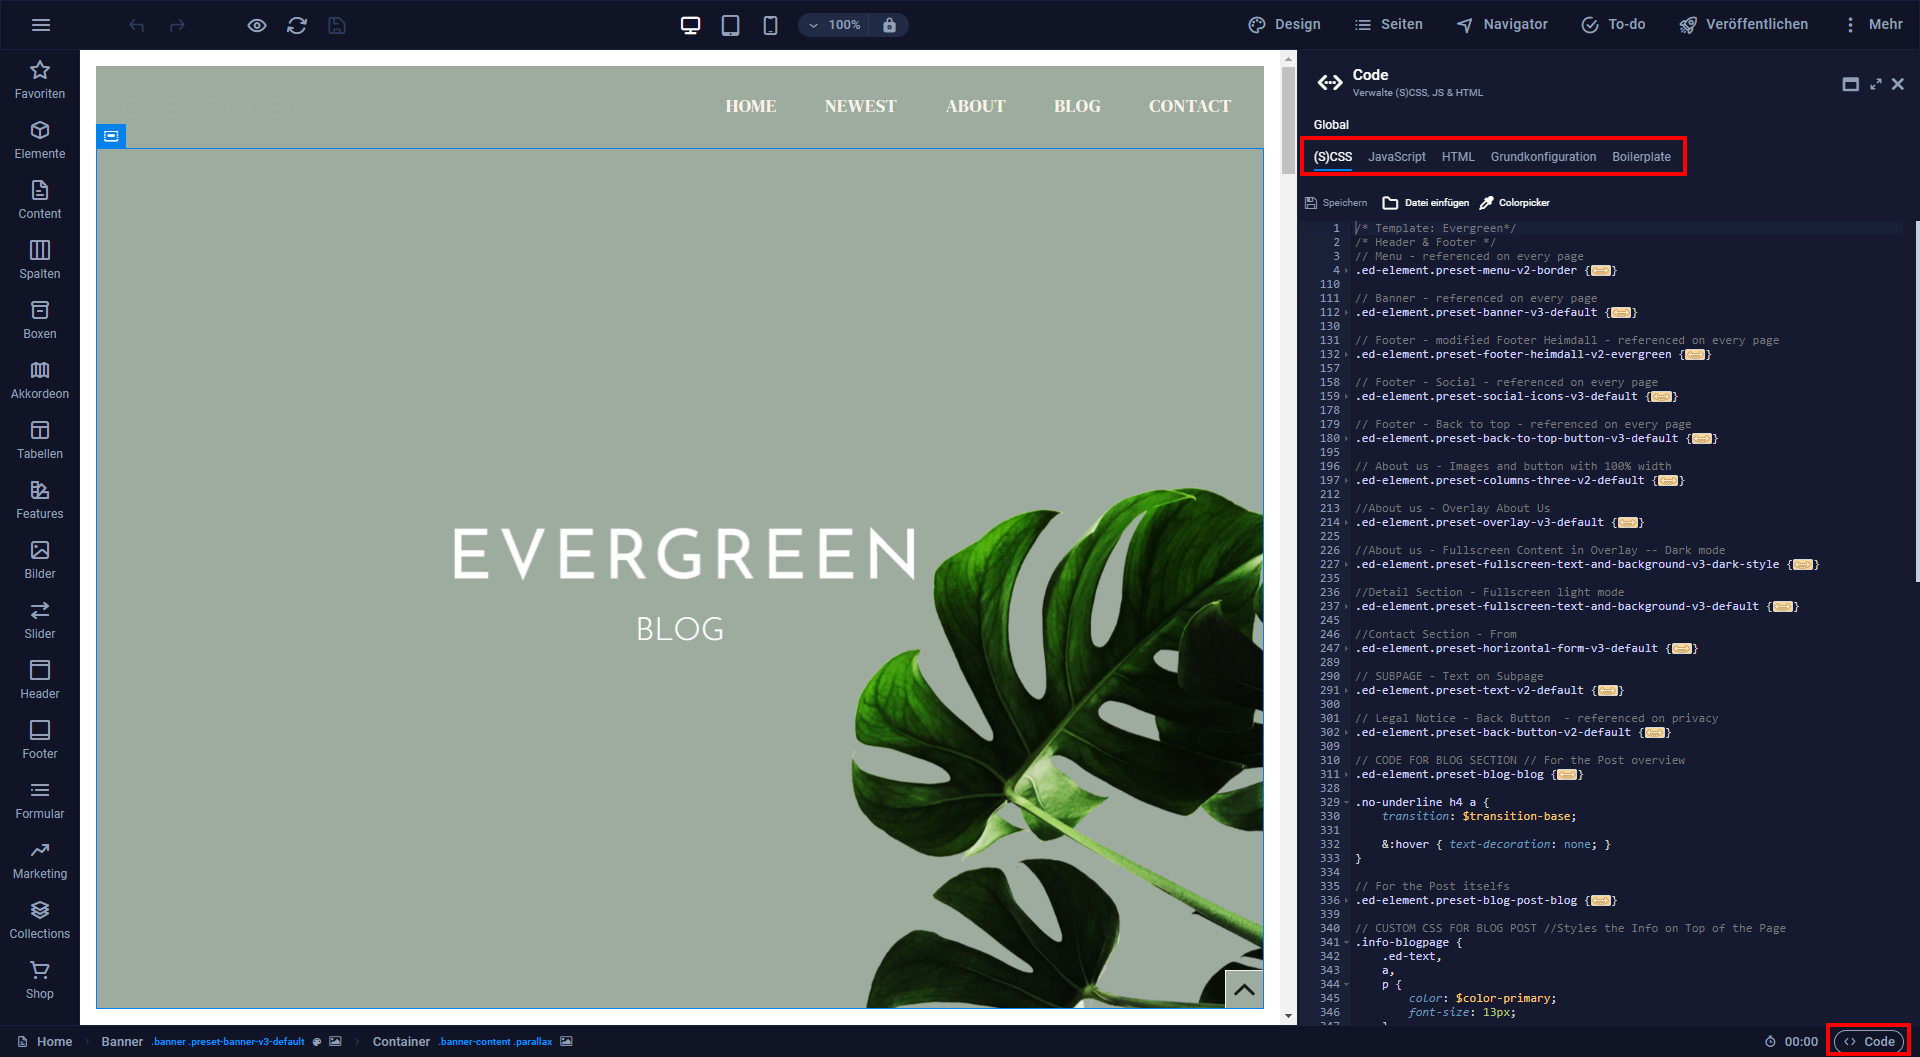Open Bilder in the sidebar
Screen dimensions: 1920x1057
point(40,560)
